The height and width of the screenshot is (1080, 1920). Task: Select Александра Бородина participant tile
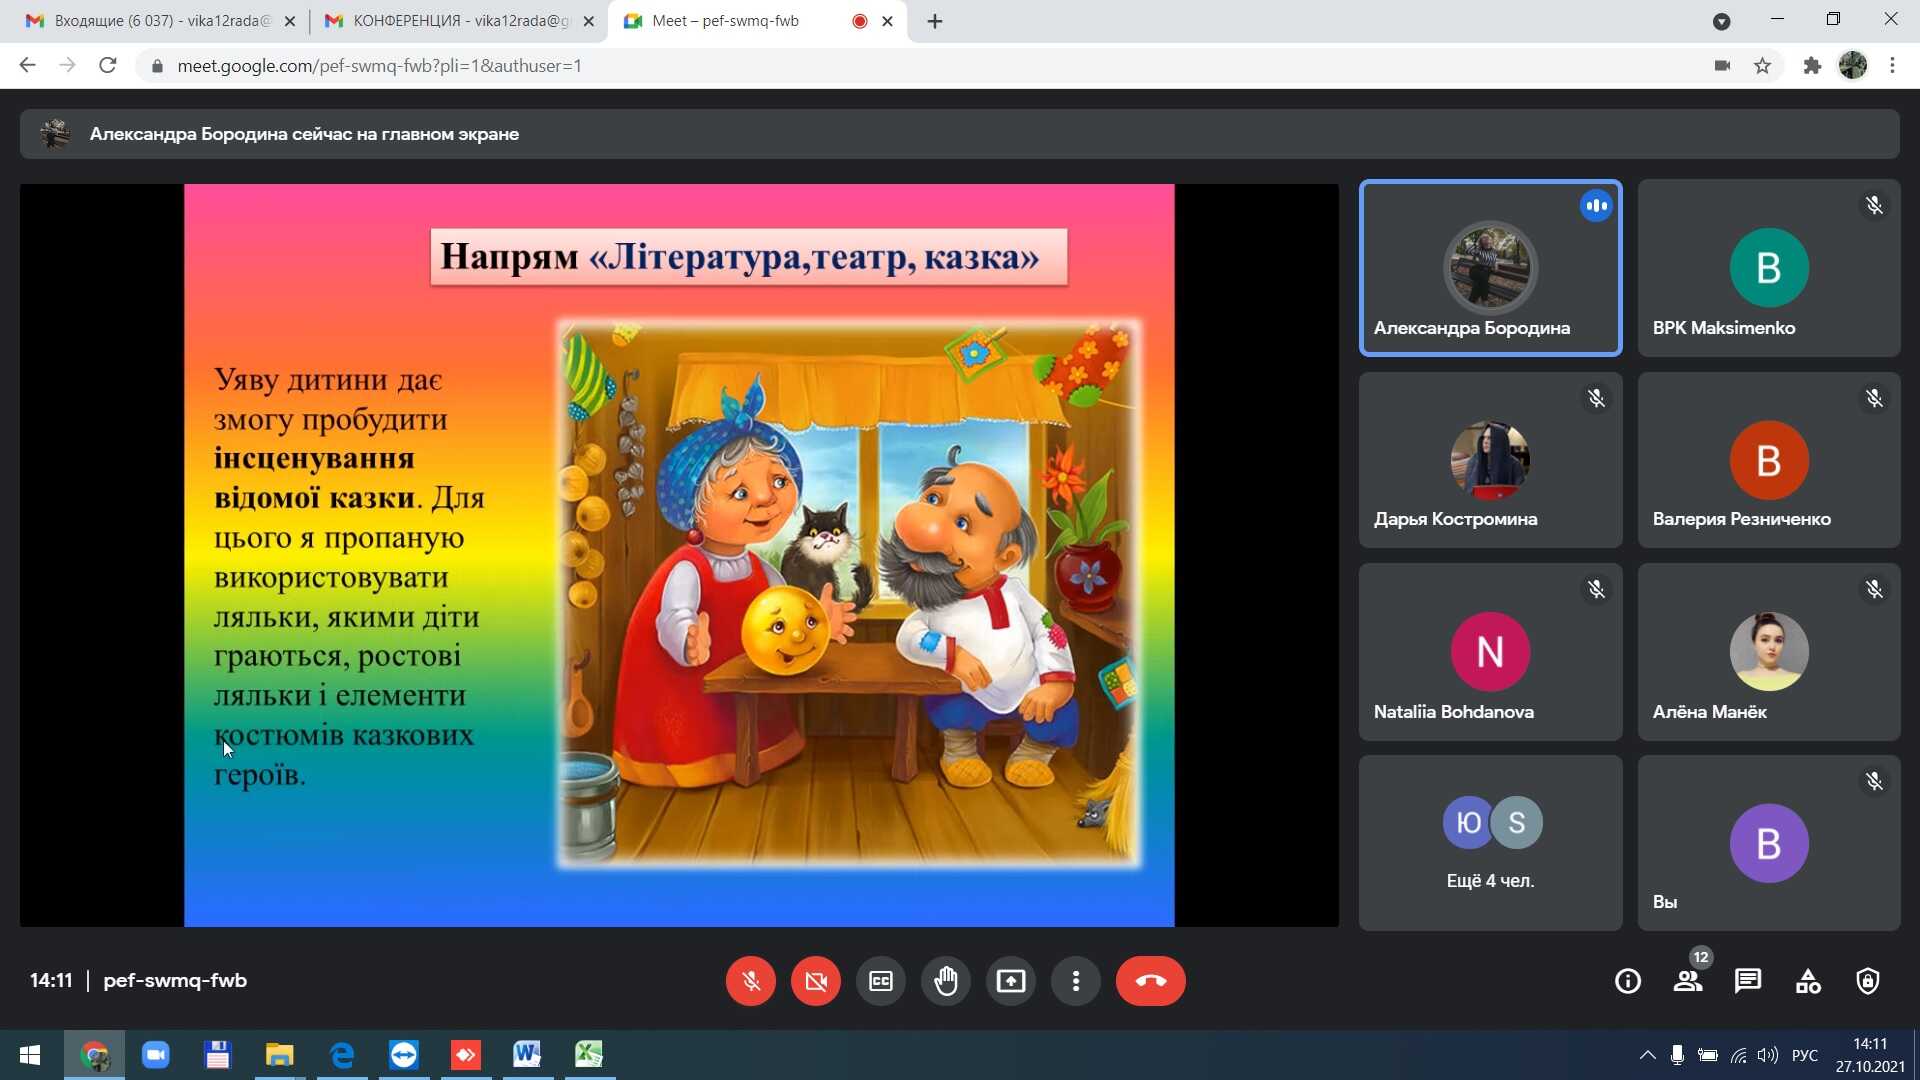(1490, 268)
